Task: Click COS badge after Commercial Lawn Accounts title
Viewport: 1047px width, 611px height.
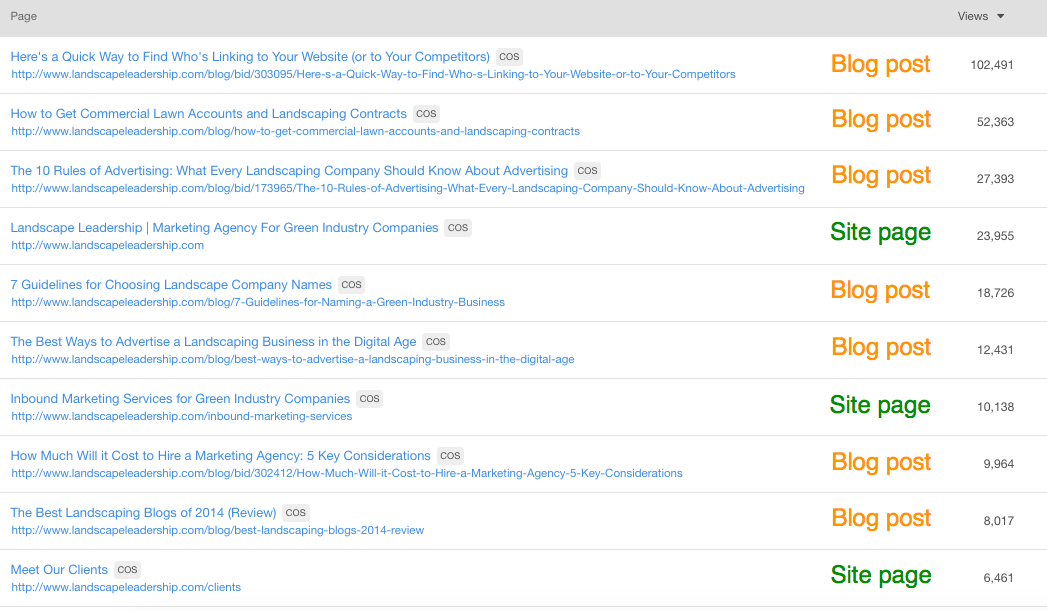Action: 427,114
